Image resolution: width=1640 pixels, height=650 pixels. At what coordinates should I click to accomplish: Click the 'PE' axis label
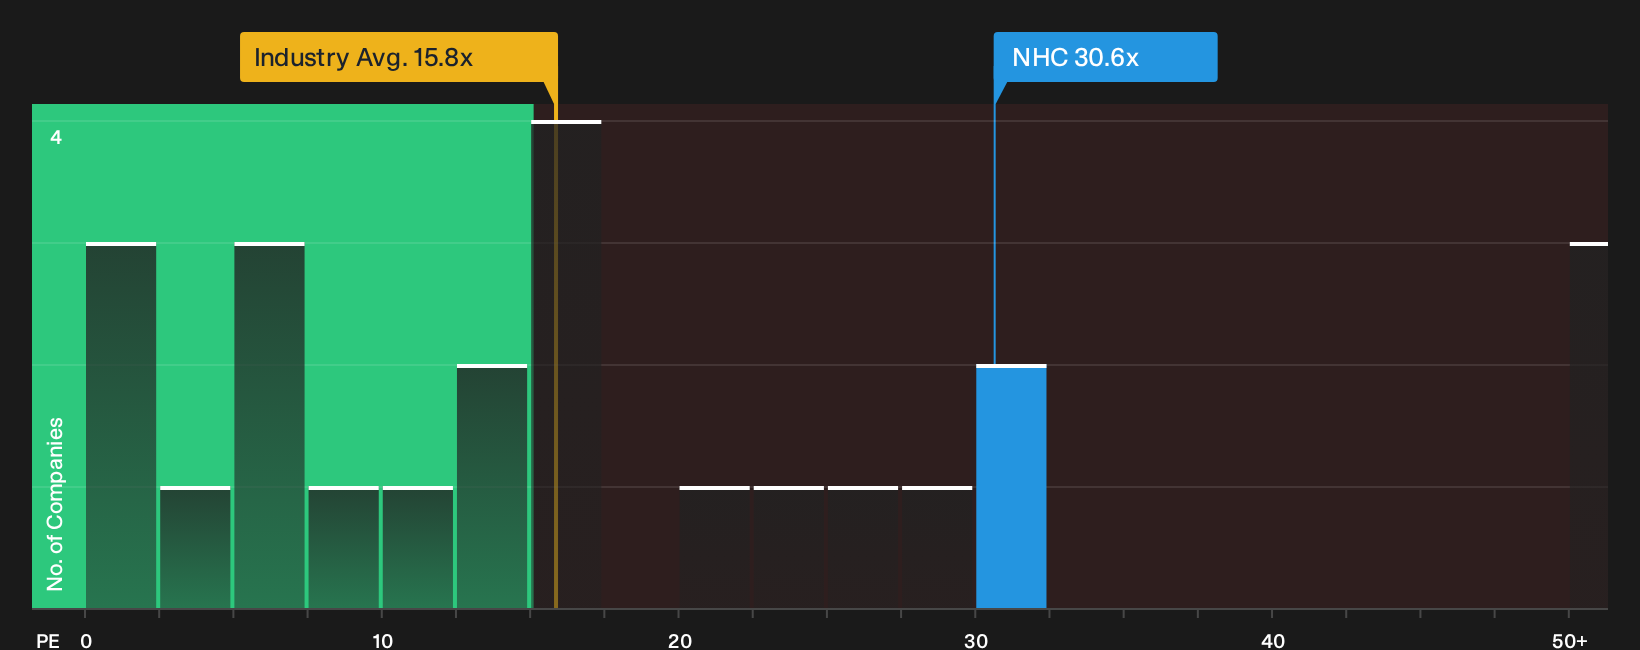[x=47, y=641]
